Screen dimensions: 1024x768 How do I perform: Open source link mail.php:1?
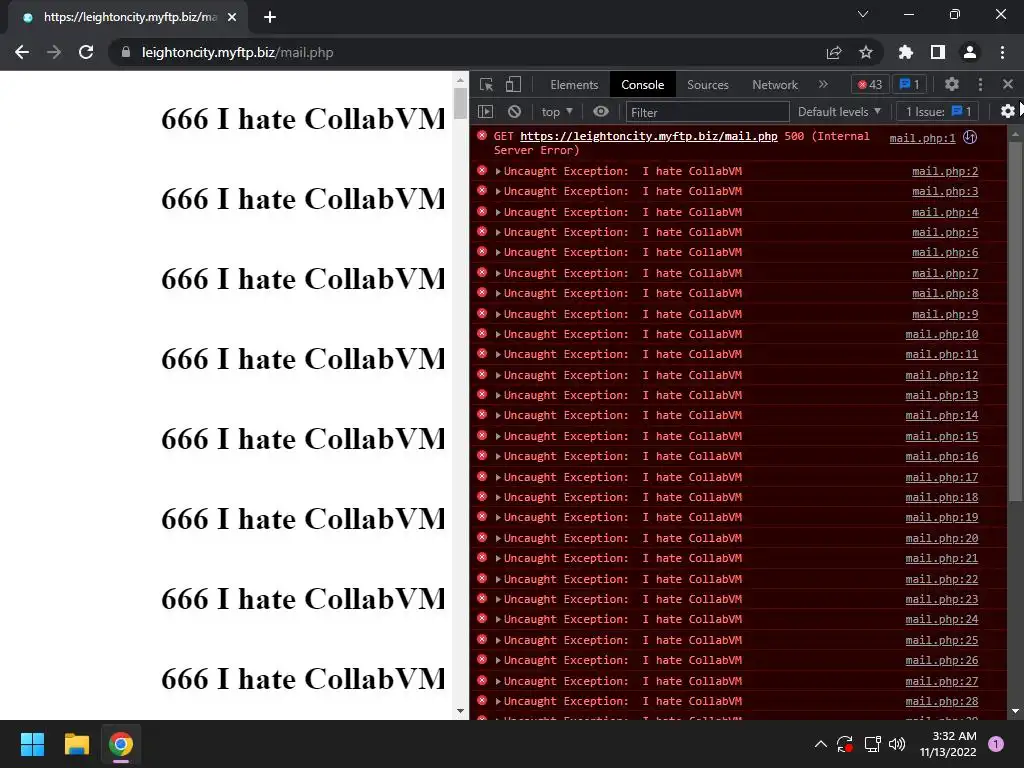coord(922,138)
